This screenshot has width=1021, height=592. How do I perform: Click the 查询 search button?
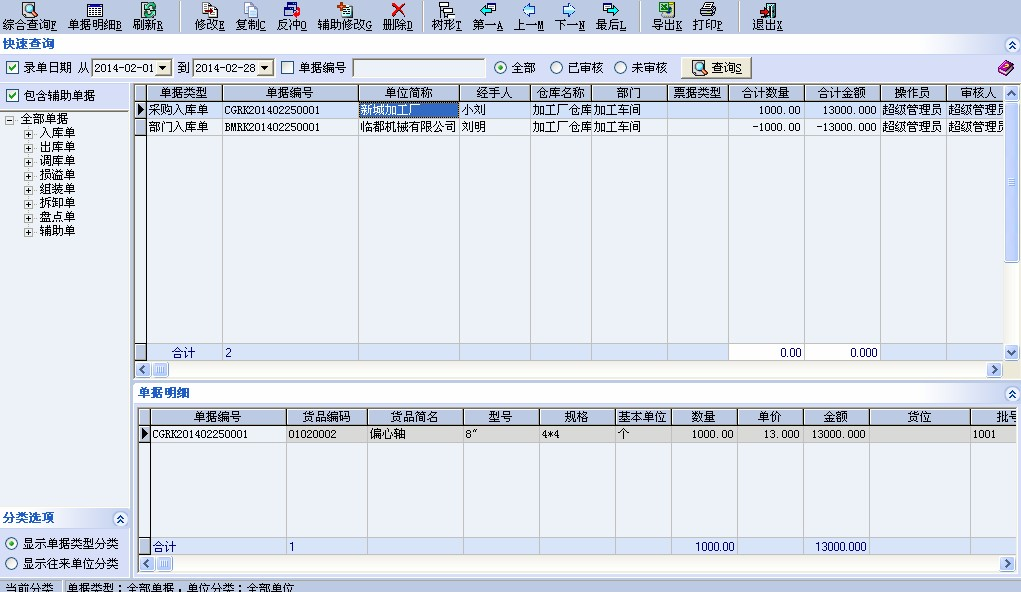point(715,68)
